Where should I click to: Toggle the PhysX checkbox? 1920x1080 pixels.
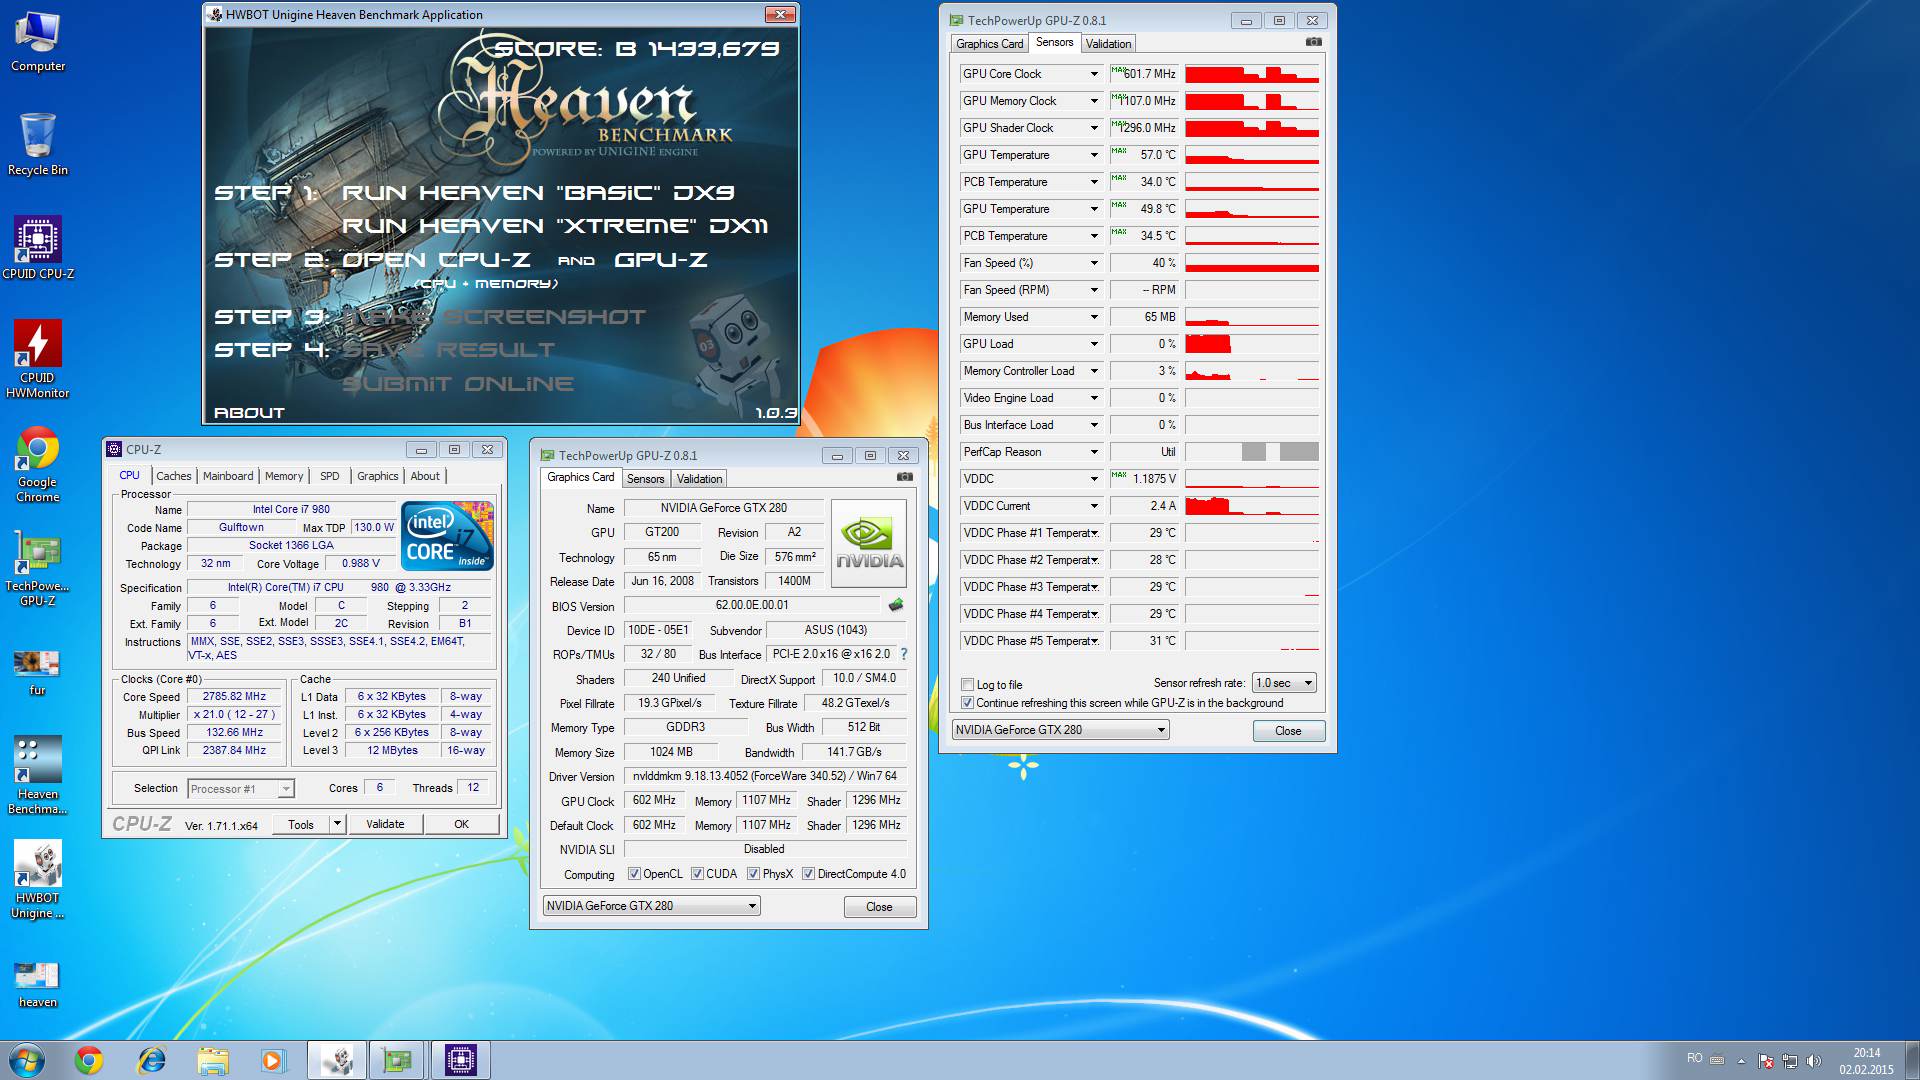[753, 874]
